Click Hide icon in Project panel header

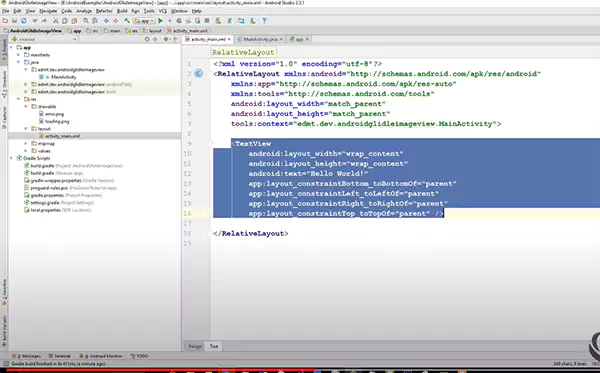(x=176, y=39)
